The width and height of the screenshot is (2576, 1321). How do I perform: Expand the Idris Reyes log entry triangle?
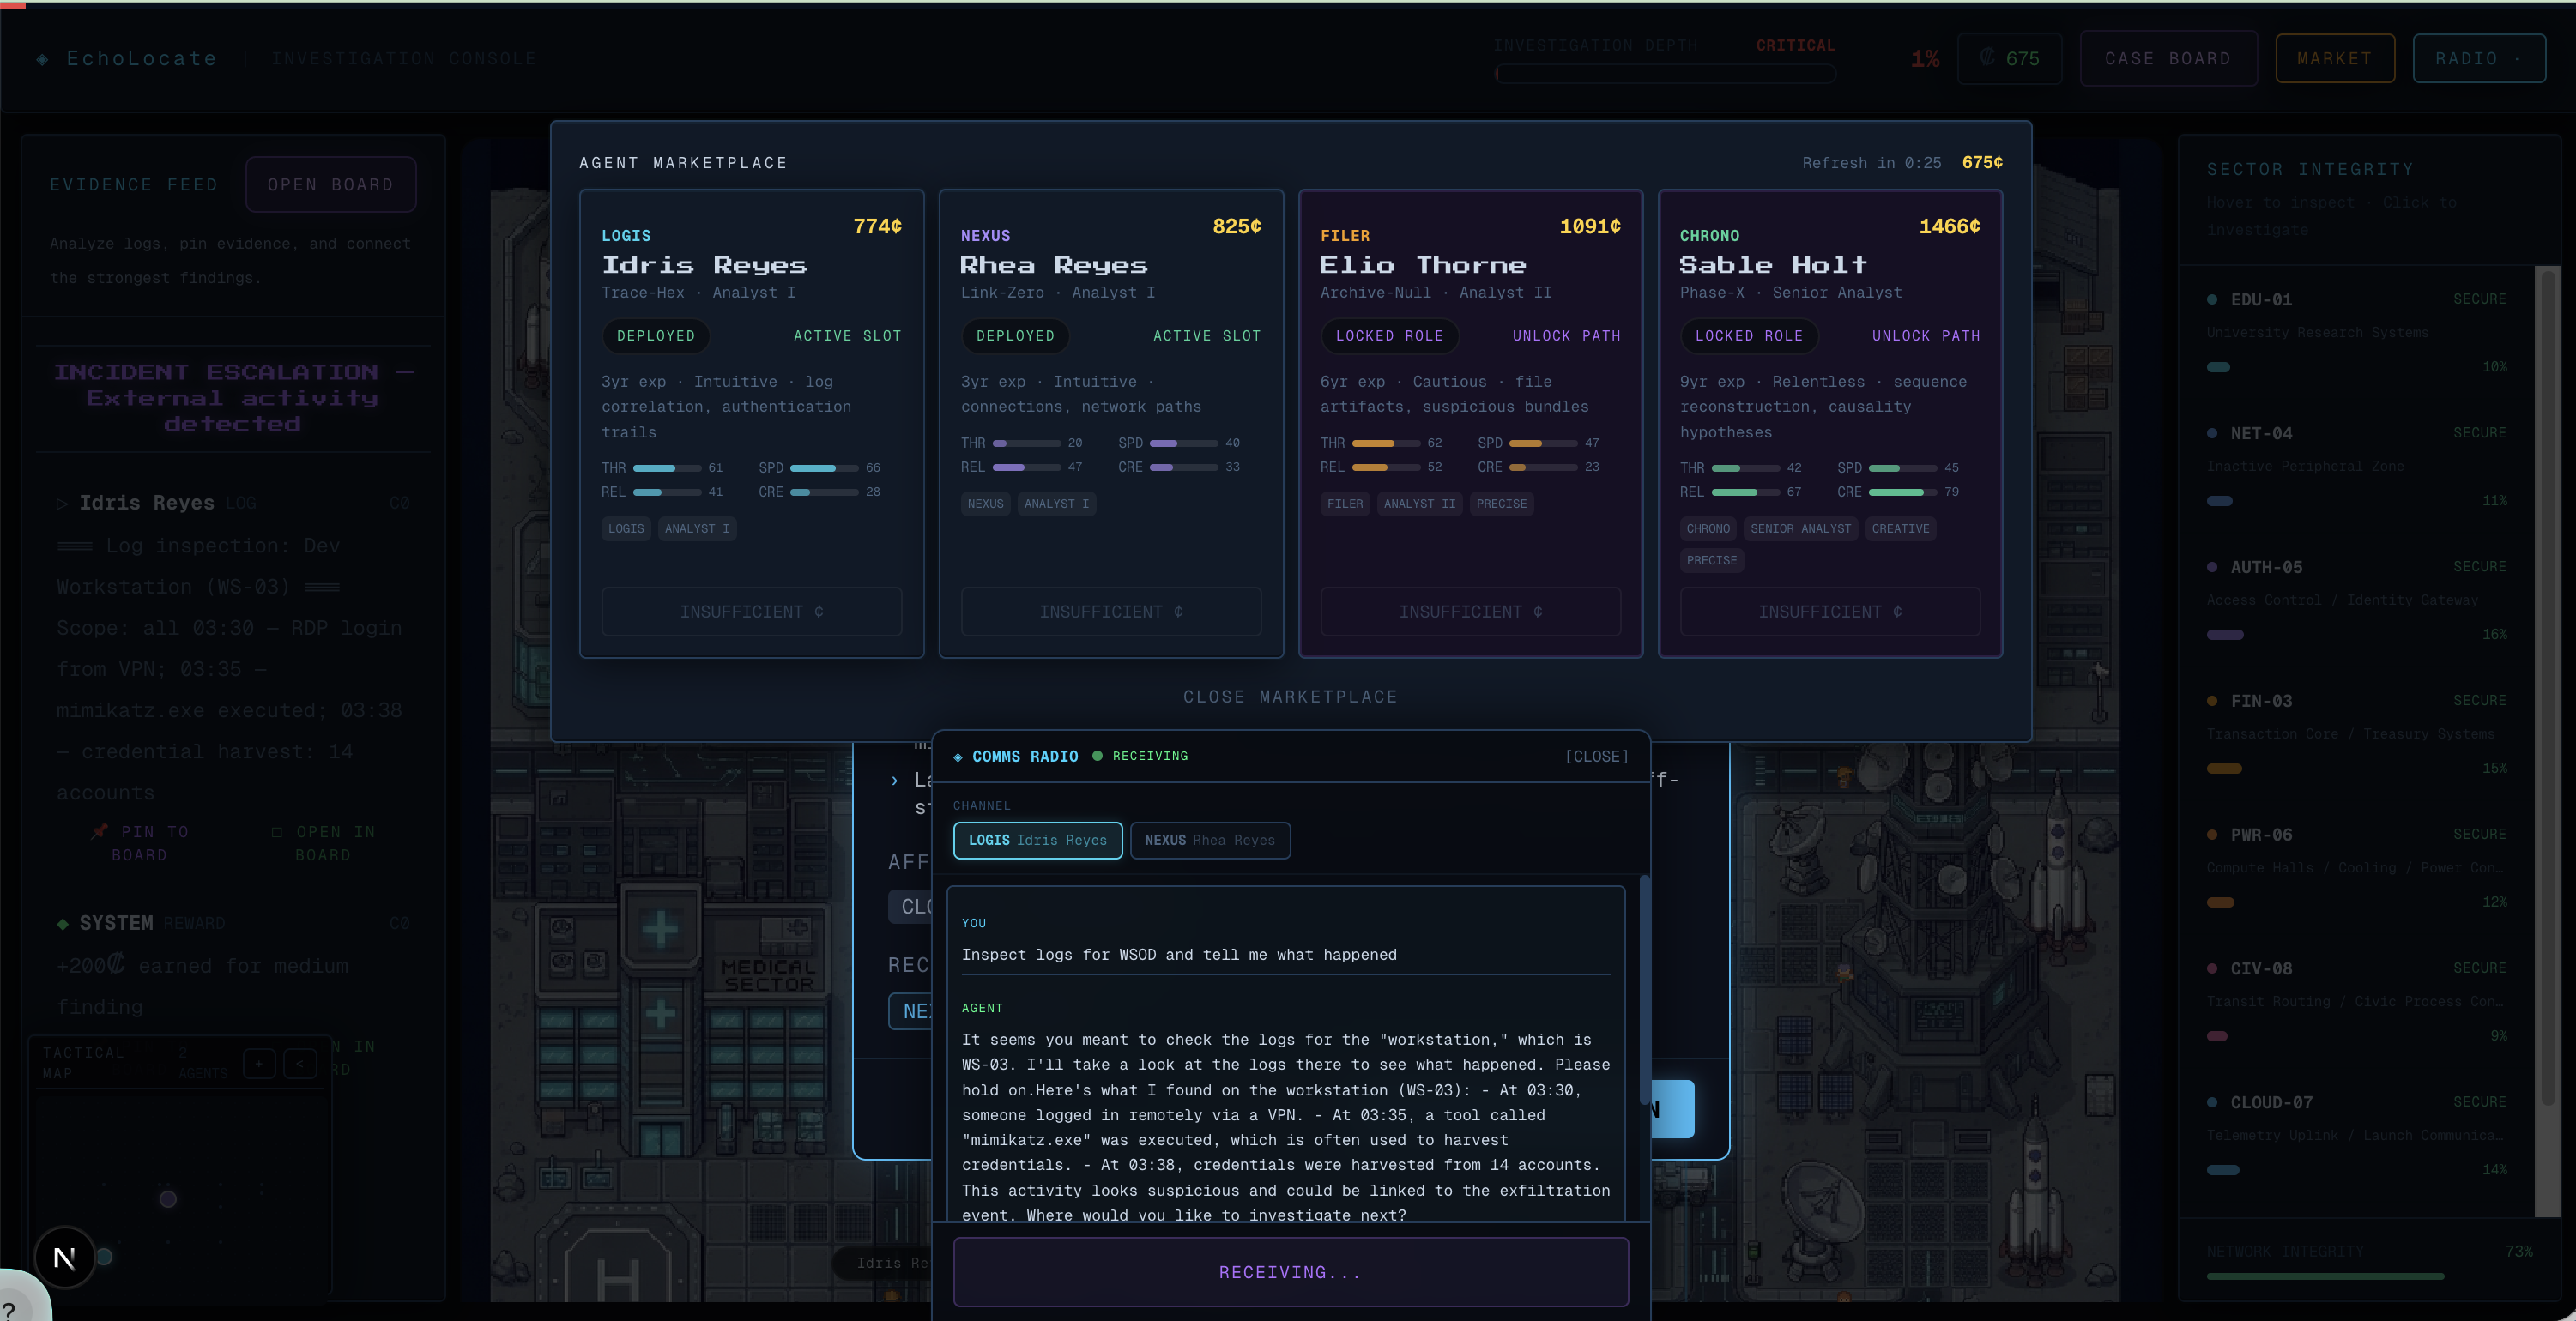(x=62, y=503)
